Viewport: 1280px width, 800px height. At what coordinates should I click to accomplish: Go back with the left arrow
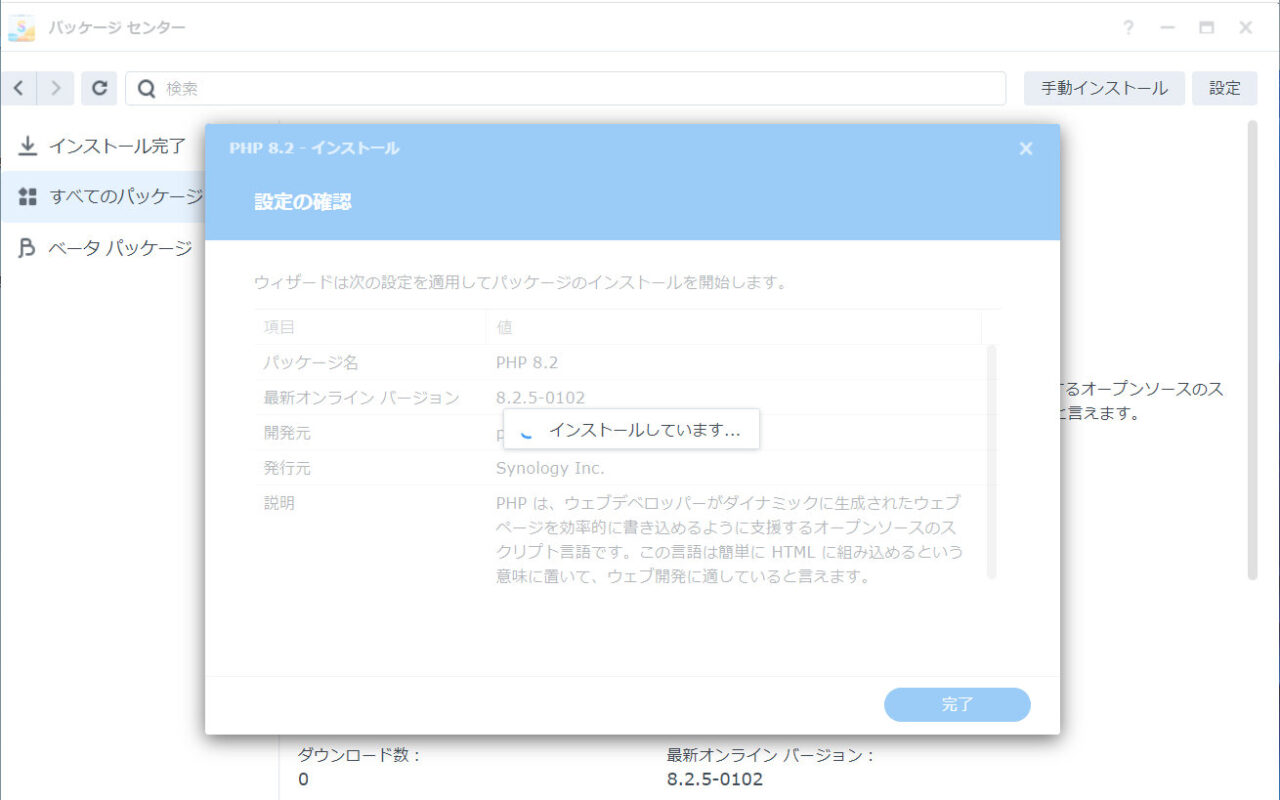point(19,88)
